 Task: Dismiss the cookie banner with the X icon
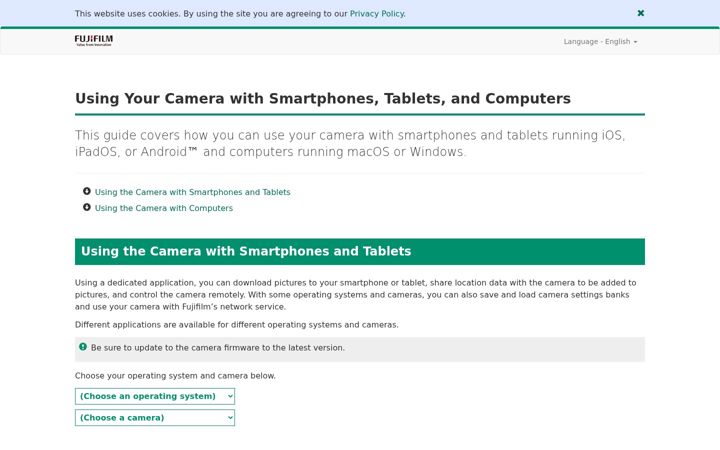(641, 13)
